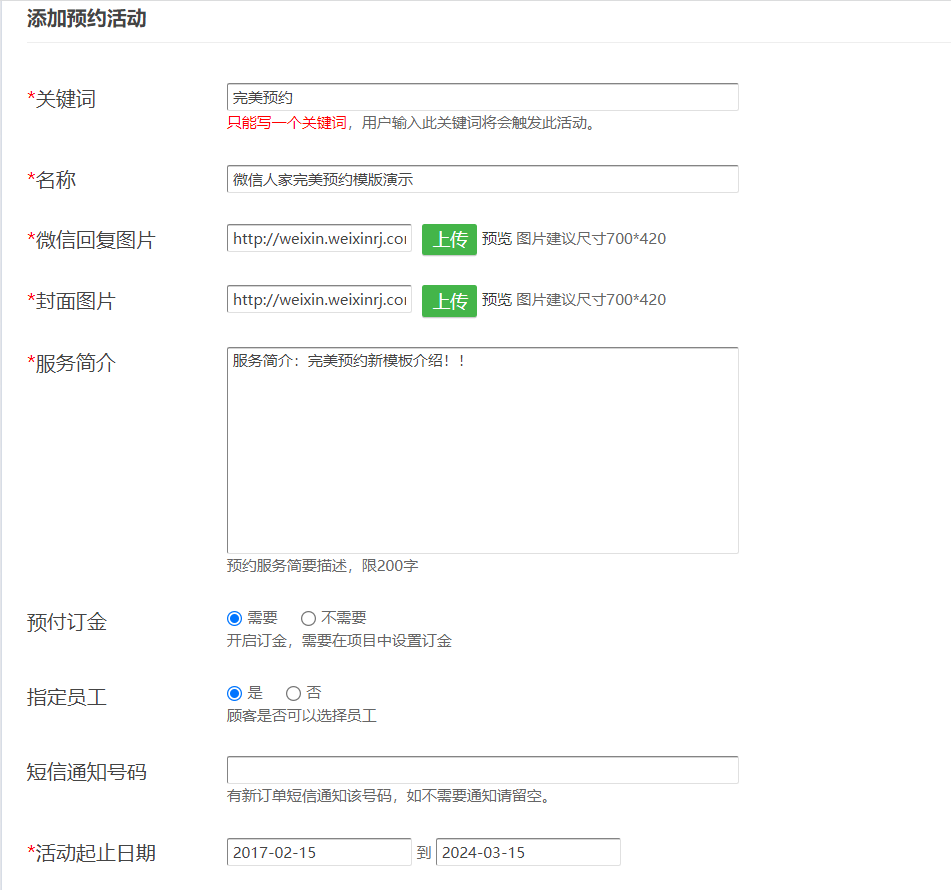Image resolution: width=951 pixels, height=890 pixels.
Task: Click the empty 短信通知号码 input
Action: [x=482, y=770]
